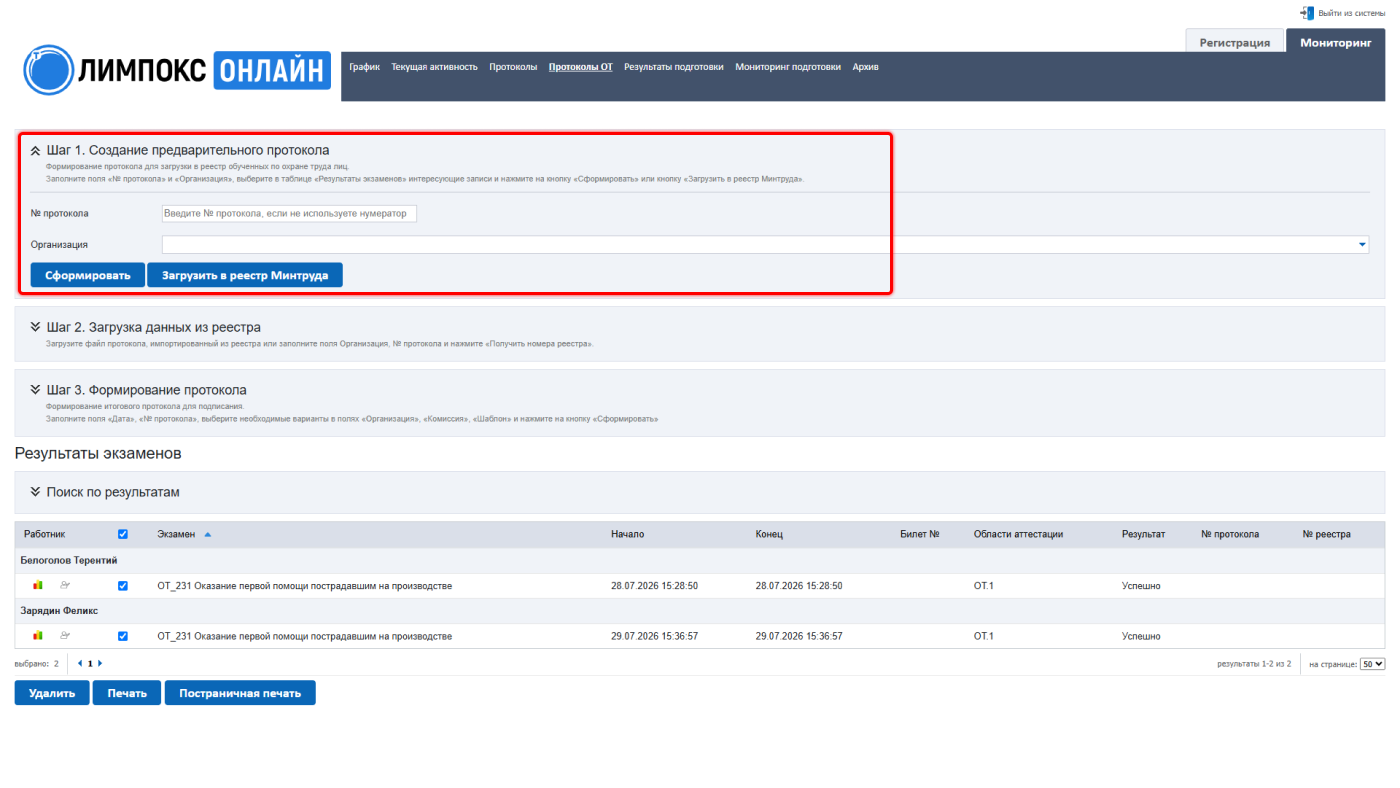Open the bar chart icon in Зарядин Феликс's row

pos(38,635)
